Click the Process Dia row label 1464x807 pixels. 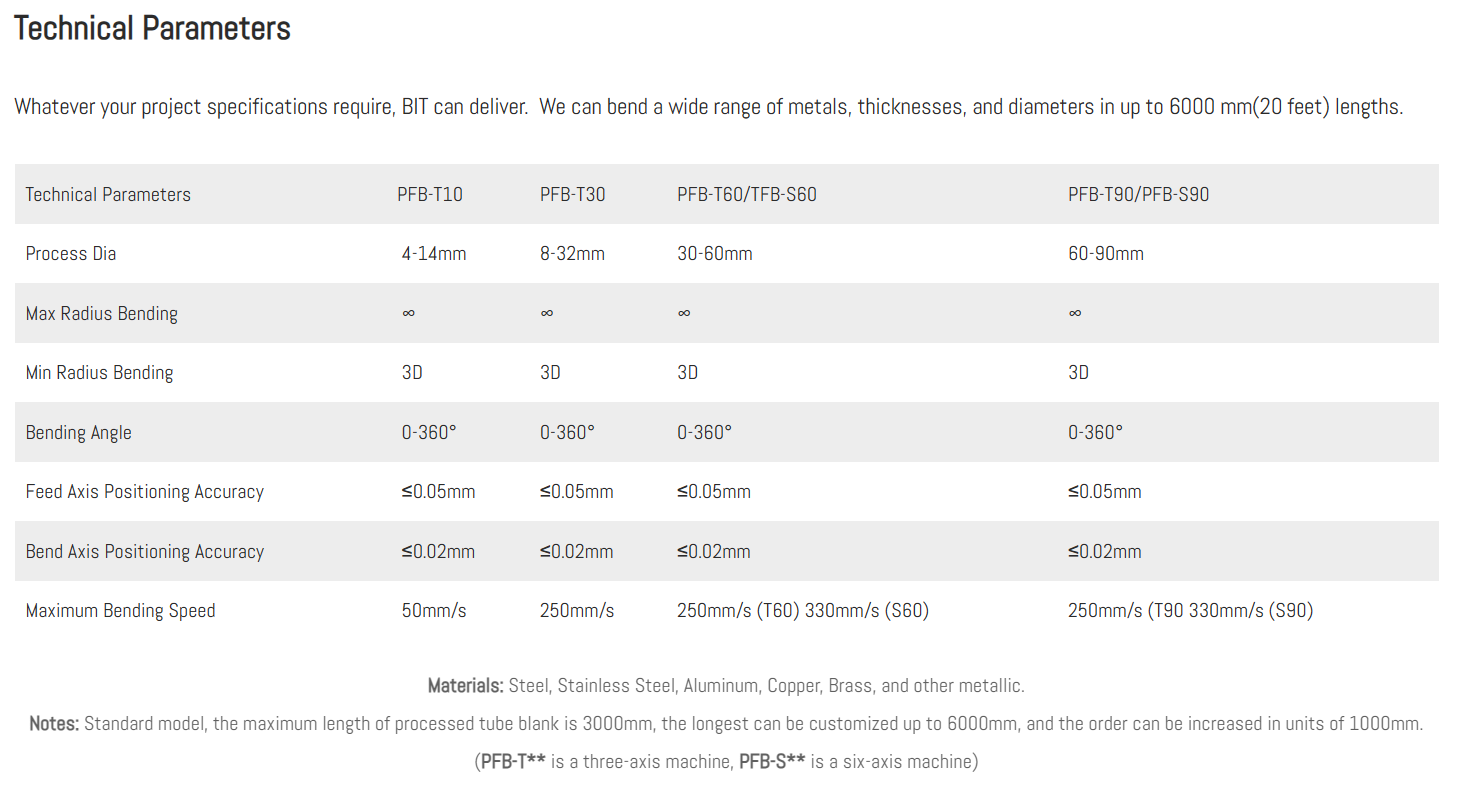71,254
